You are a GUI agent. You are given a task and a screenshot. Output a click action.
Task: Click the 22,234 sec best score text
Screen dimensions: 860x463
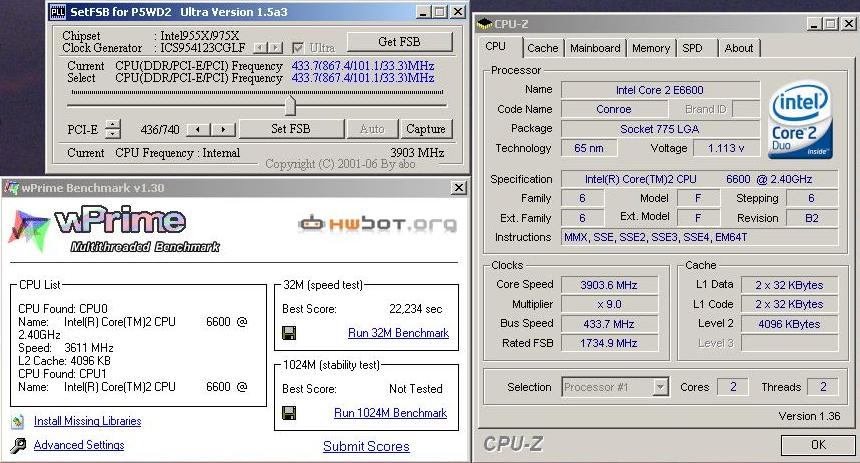click(x=416, y=309)
